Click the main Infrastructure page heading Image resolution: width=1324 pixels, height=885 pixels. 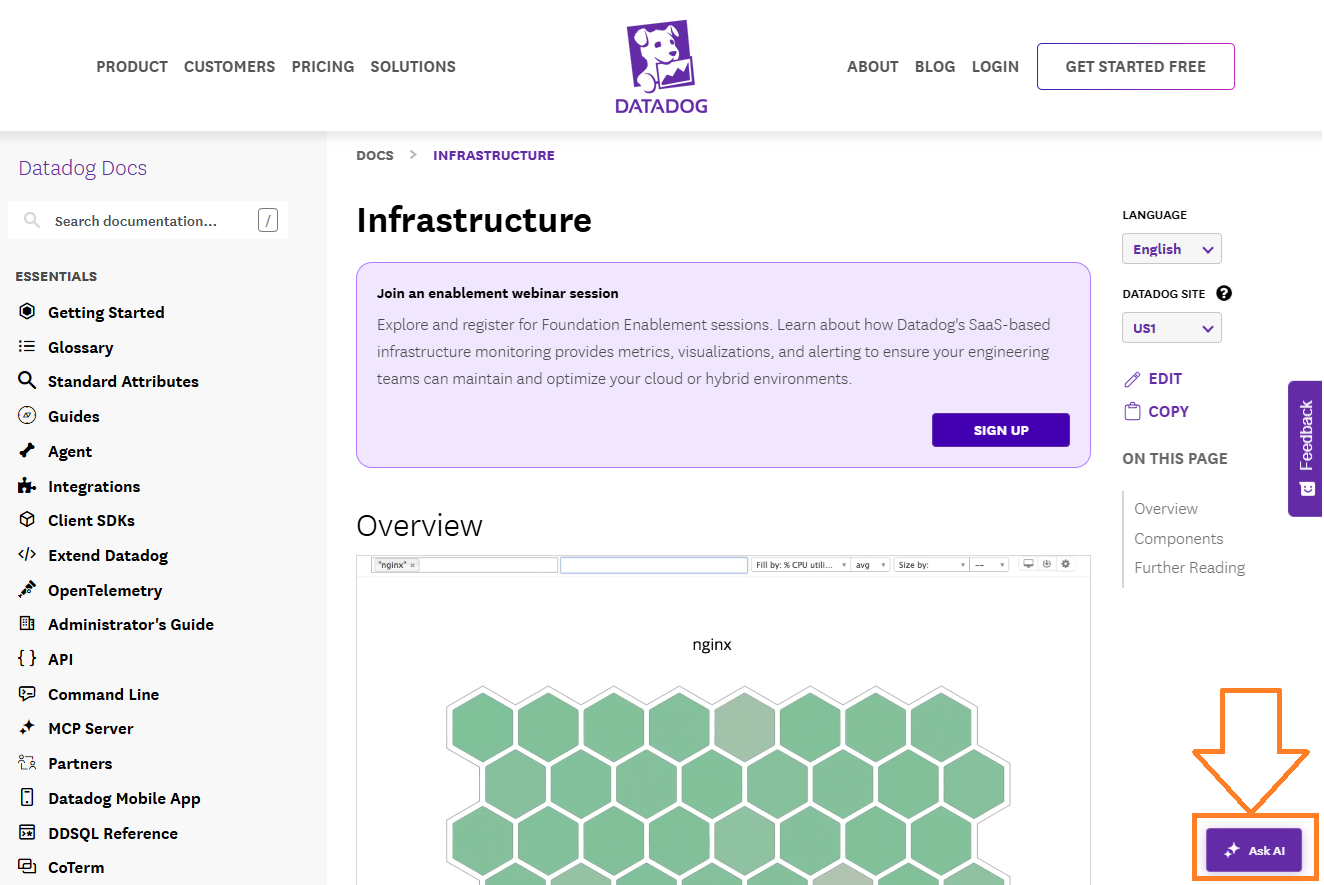(x=474, y=220)
